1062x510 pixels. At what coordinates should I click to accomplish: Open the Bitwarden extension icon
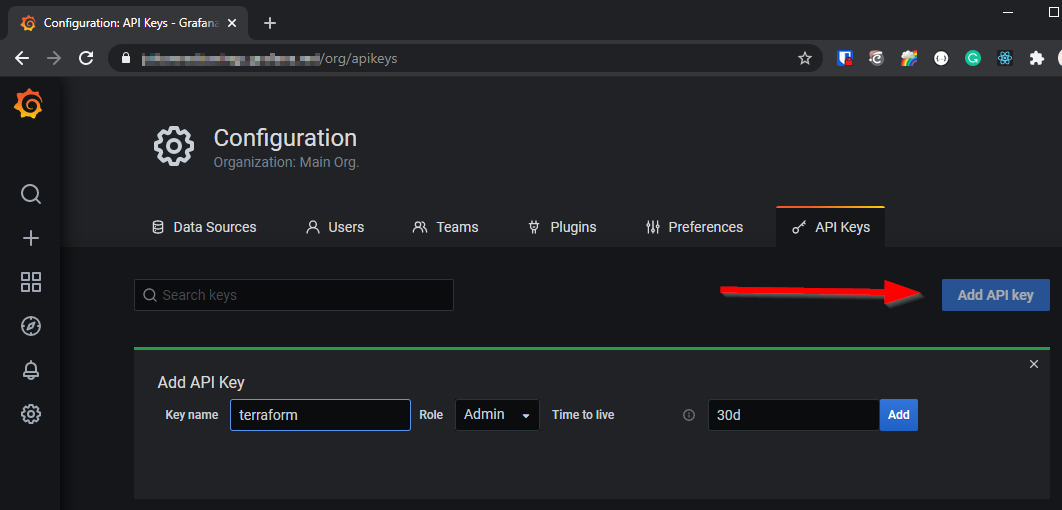844,58
